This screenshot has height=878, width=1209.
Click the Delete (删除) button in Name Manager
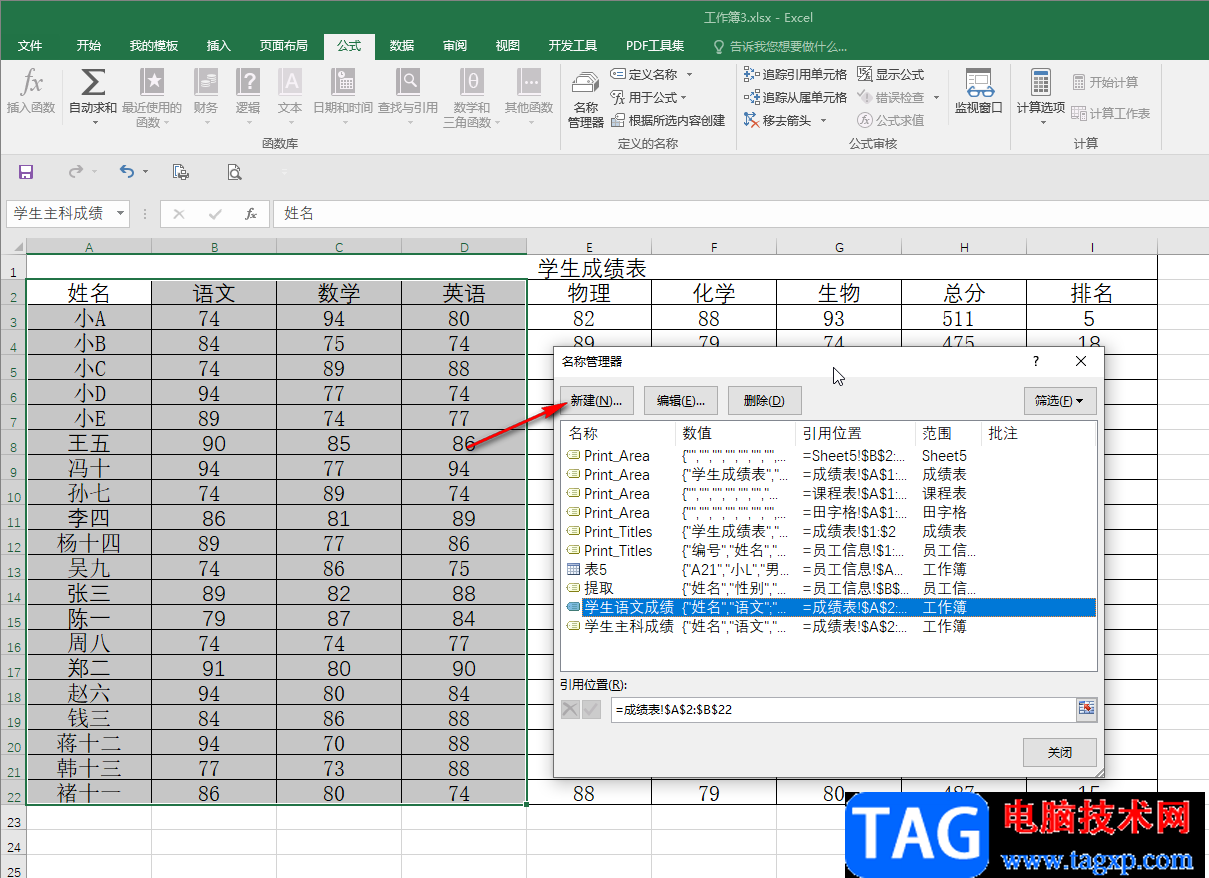click(x=765, y=401)
